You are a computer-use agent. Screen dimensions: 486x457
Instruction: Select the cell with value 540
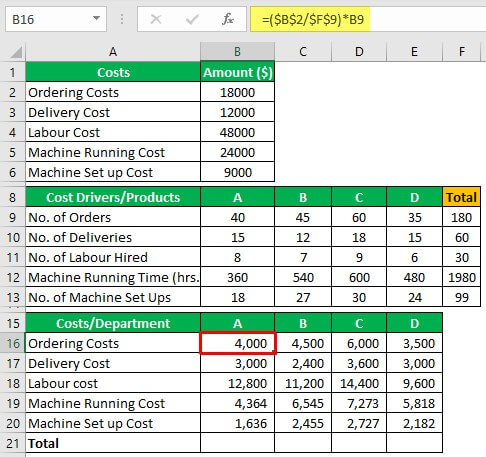[303, 277]
